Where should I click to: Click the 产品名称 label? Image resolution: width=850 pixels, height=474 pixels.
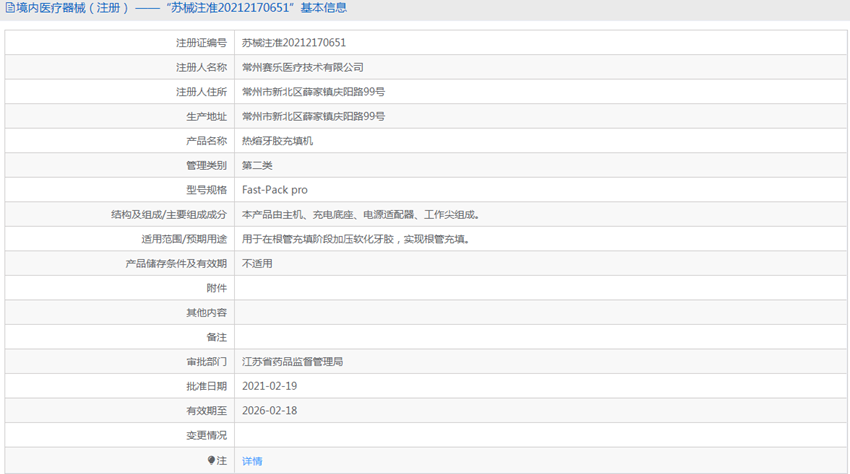pyautogui.click(x=207, y=141)
